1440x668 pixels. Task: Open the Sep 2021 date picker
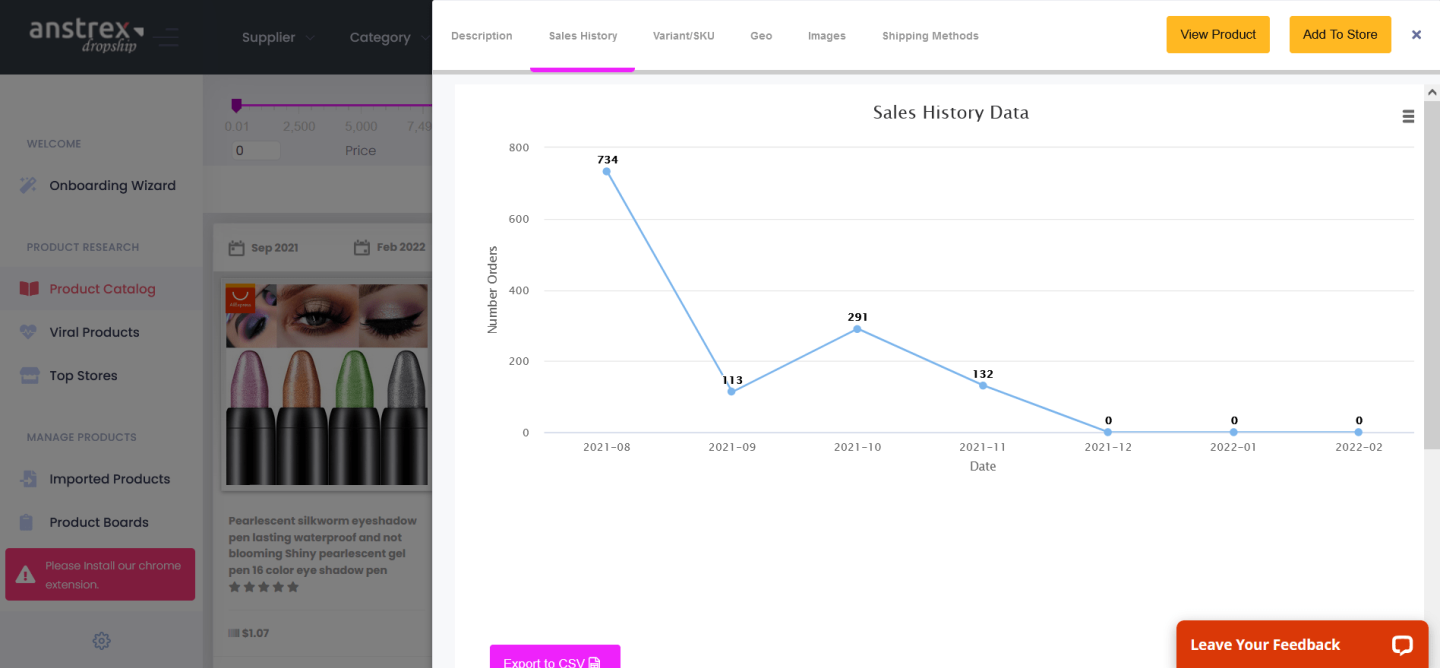tap(264, 247)
